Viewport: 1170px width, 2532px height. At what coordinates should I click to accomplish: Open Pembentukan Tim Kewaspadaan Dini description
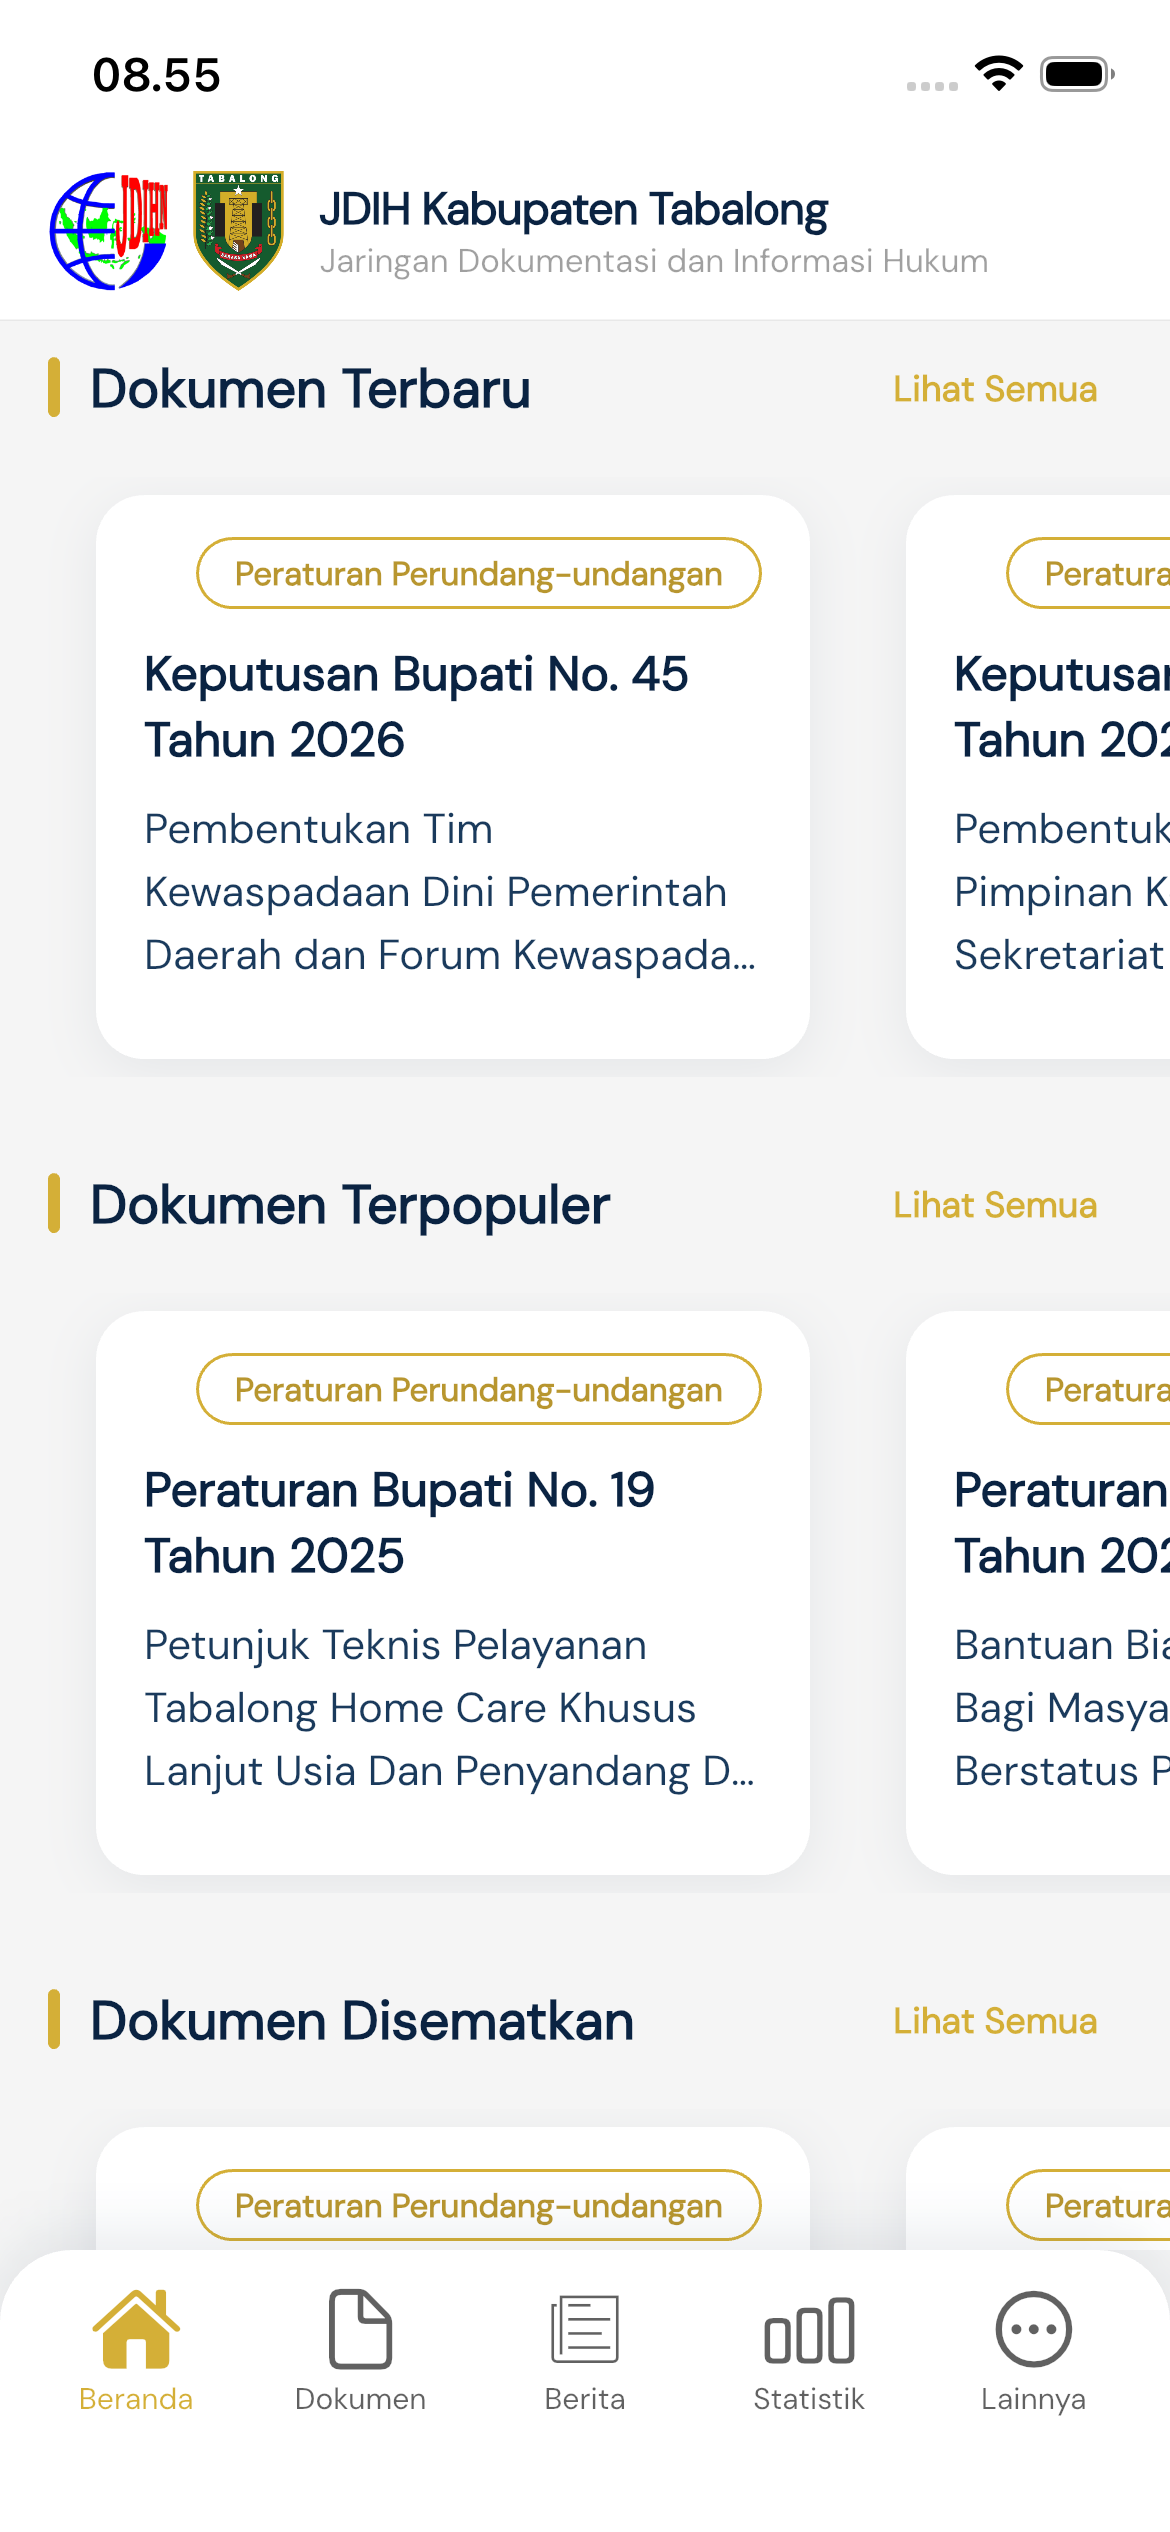click(x=450, y=892)
